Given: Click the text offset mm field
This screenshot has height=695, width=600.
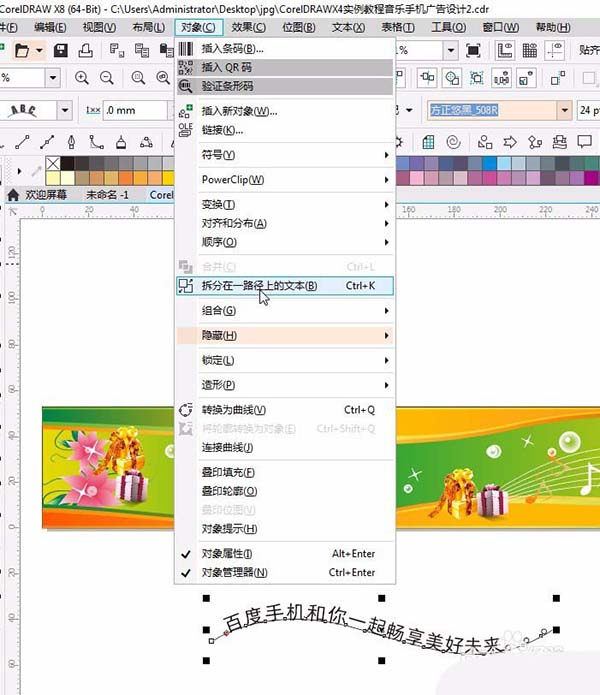Looking at the screenshot, I should point(136,110).
